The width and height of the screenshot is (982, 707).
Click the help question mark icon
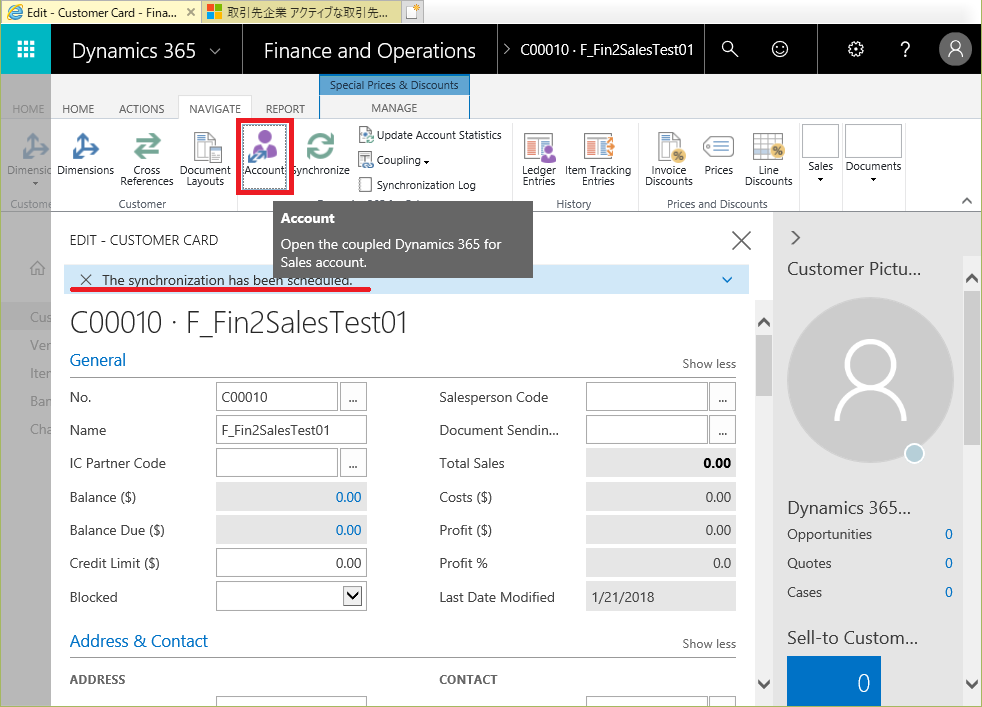[905, 49]
